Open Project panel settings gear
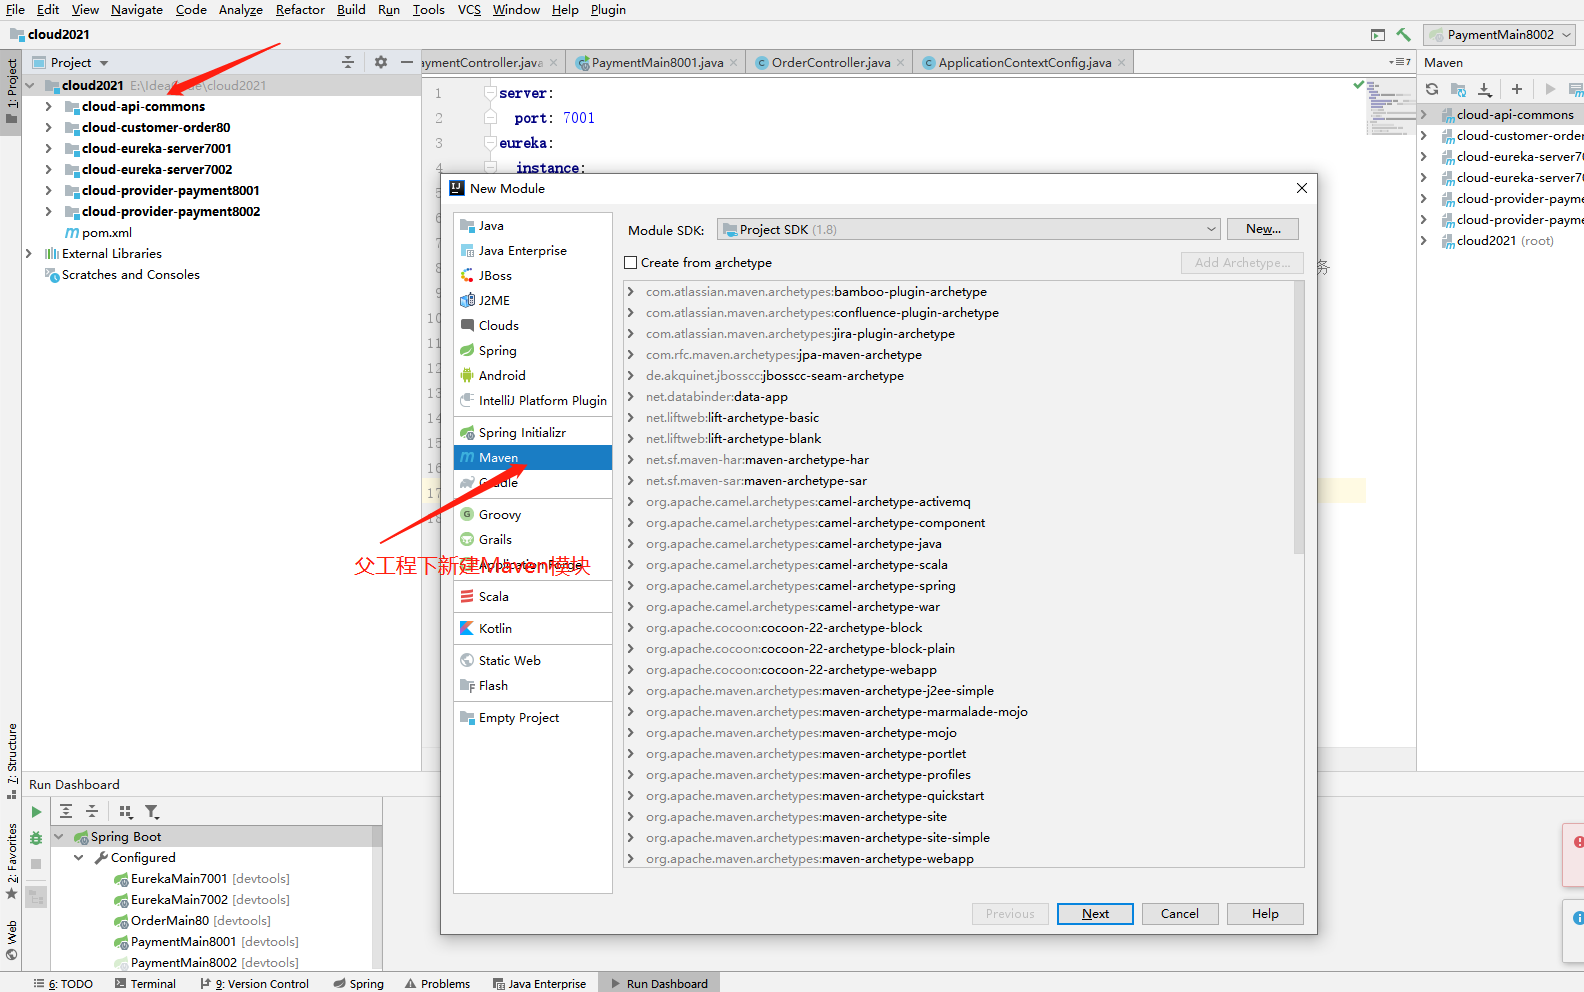Screen dimensions: 1584x992 pyautogui.click(x=381, y=62)
